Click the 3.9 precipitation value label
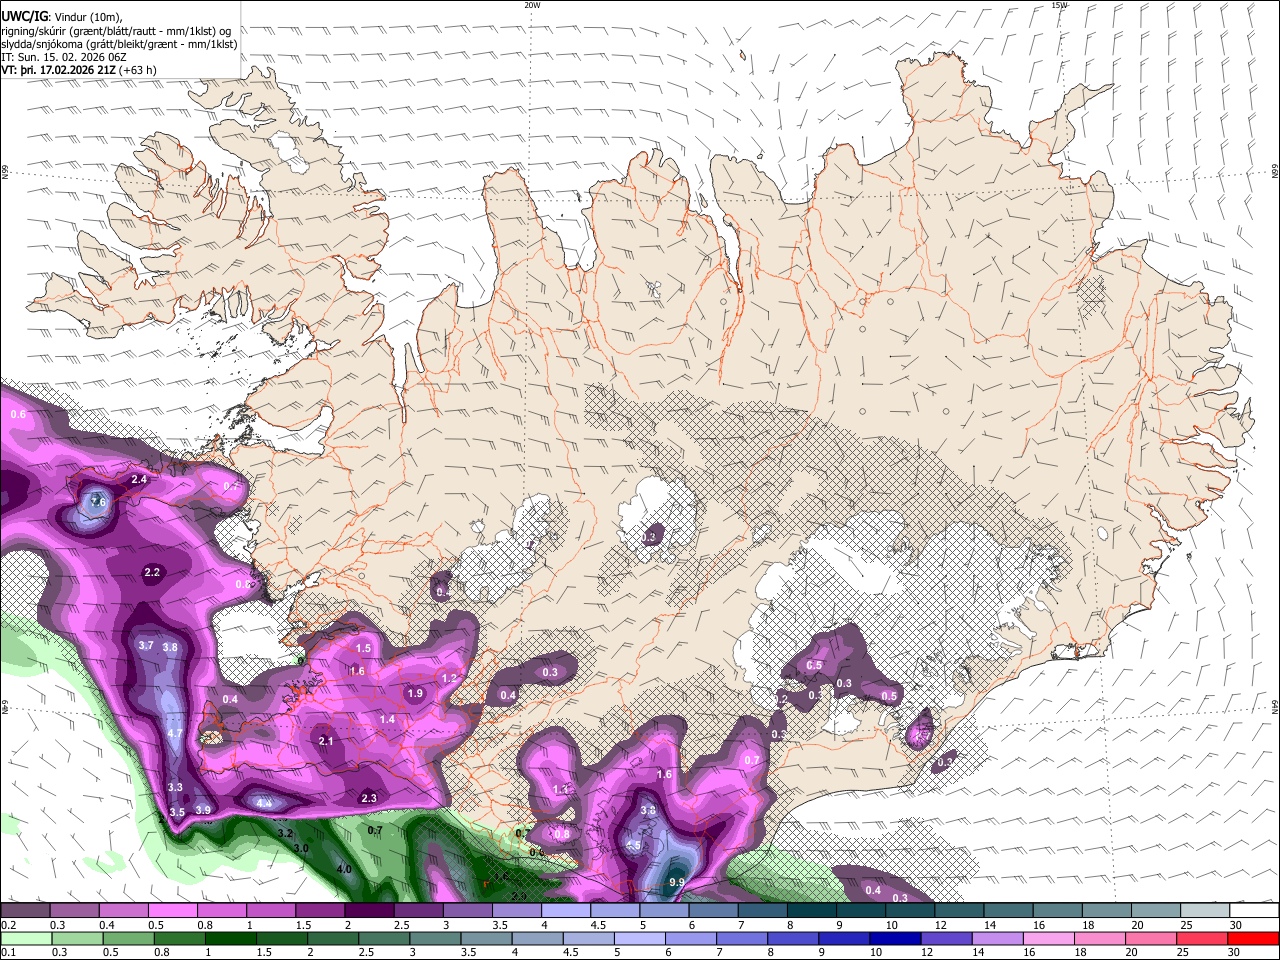The image size is (1280, 960). click(202, 811)
